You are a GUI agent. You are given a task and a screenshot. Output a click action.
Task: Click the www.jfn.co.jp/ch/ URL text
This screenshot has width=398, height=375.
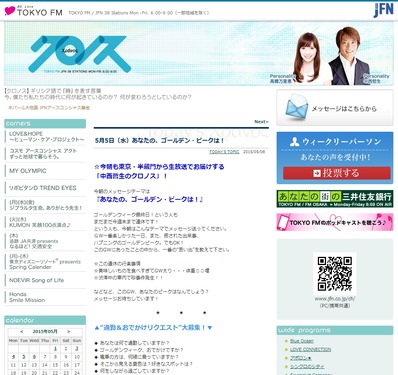point(335,299)
